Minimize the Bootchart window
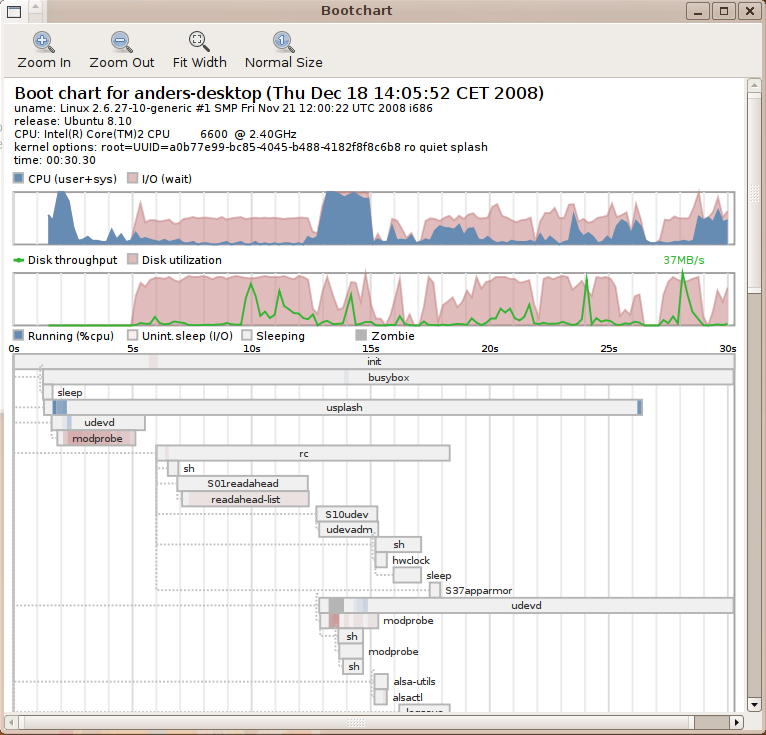766x735 pixels. click(698, 11)
